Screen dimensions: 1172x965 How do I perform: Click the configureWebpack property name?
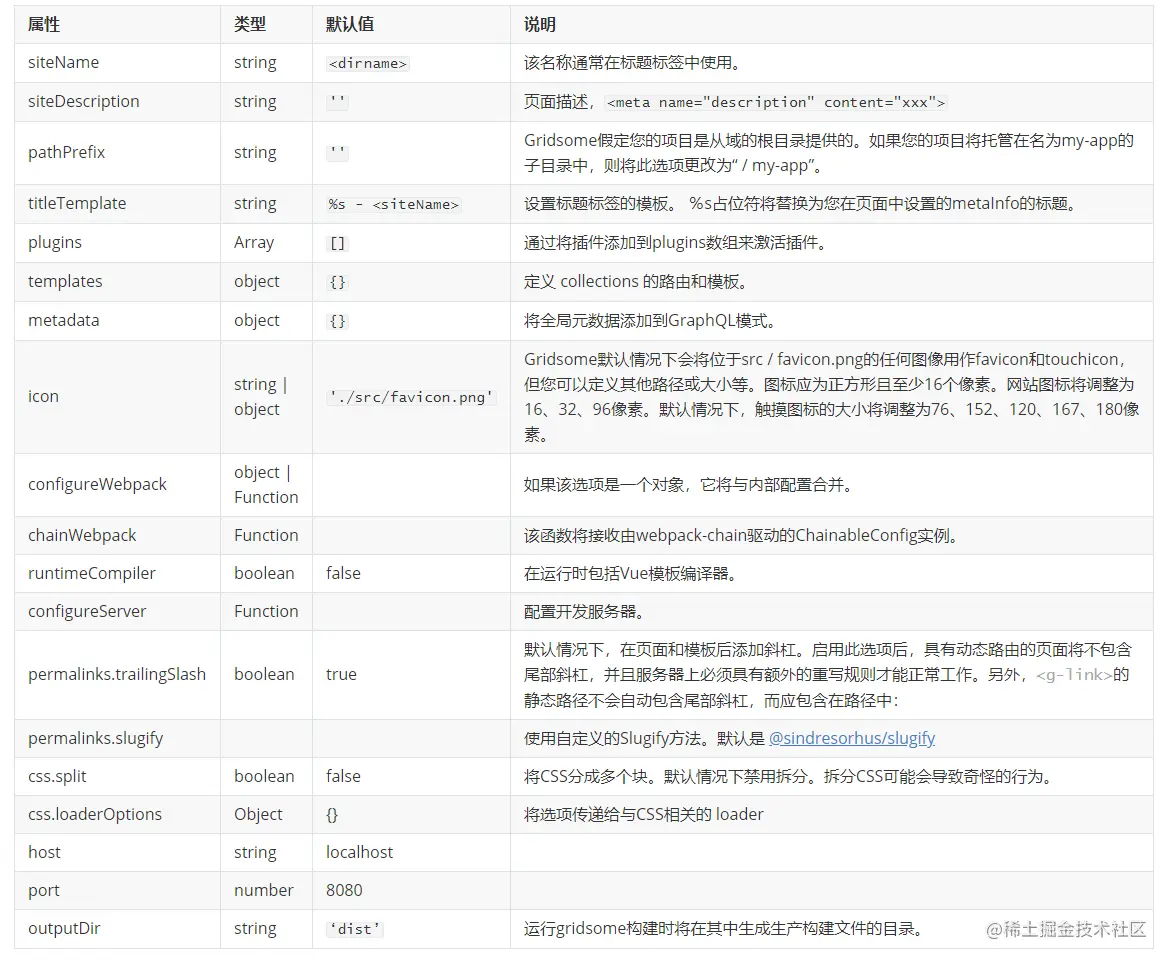(97, 484)
